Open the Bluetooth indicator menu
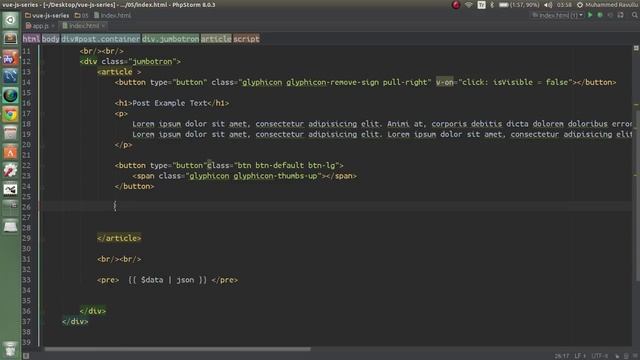 492,5
